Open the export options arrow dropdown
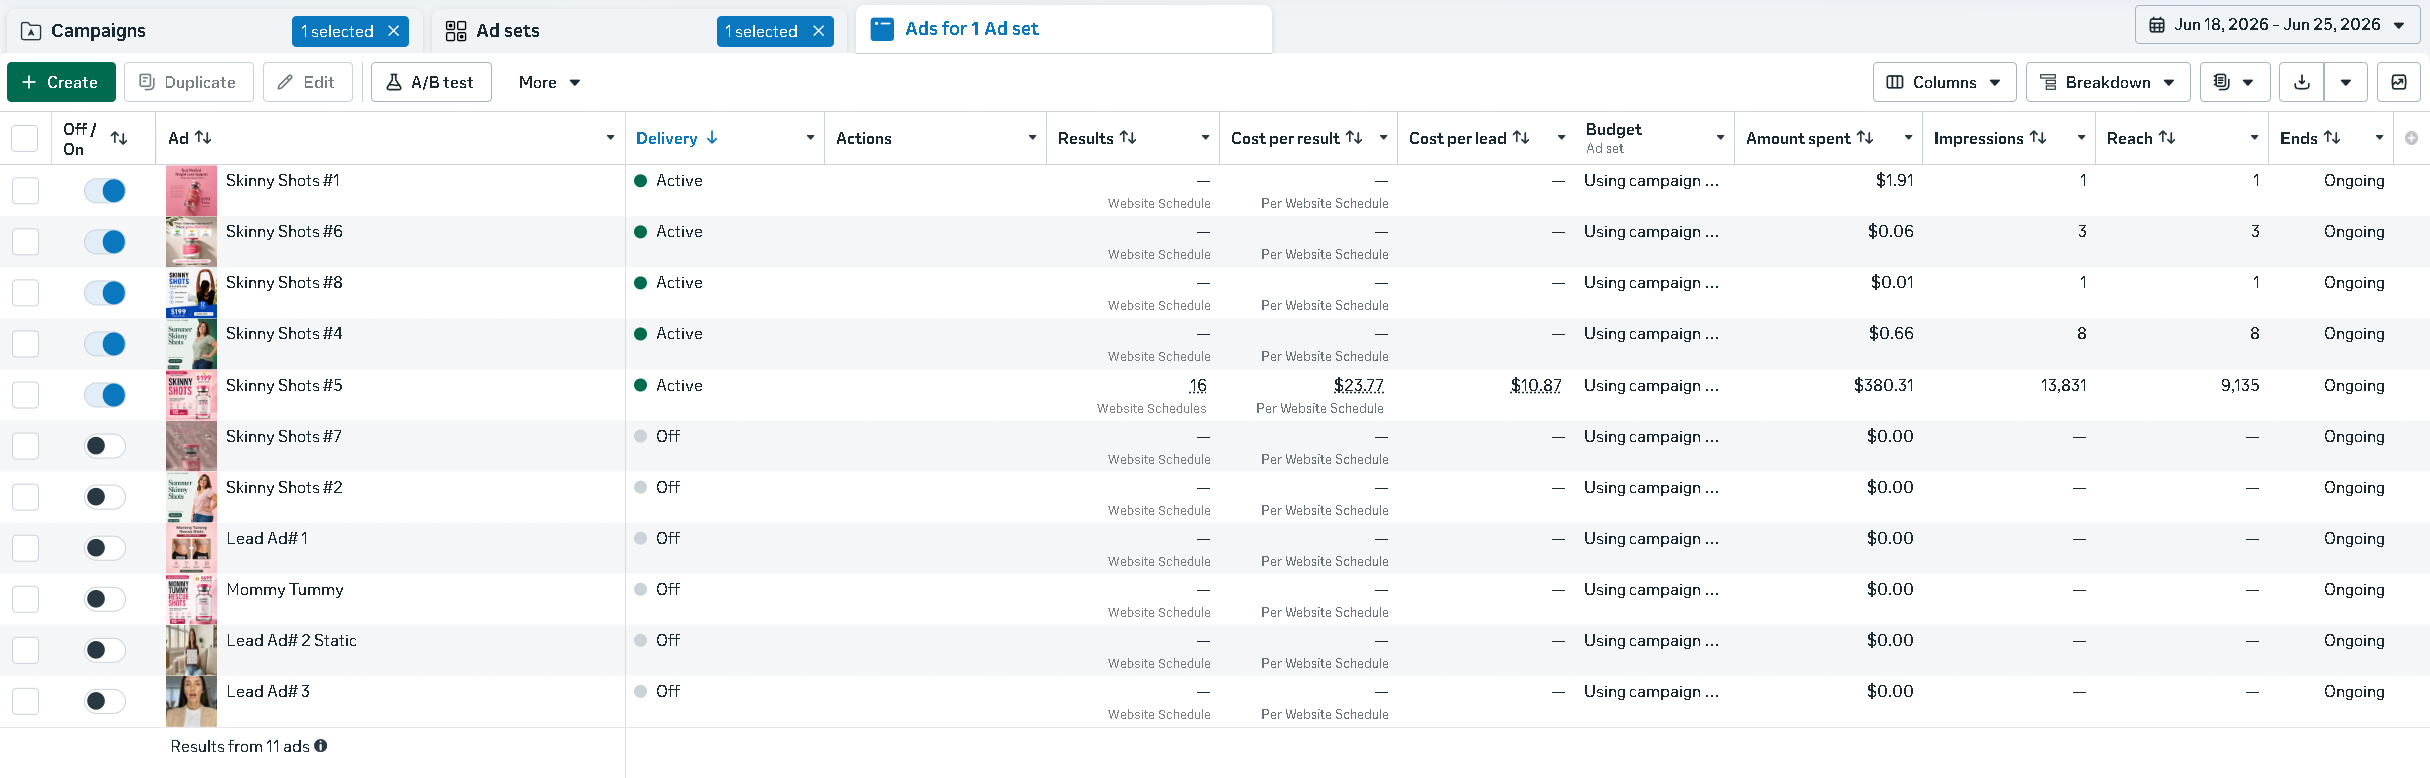The height and width of the screenshot is (778, 2430). click(x=2346, y=82)
